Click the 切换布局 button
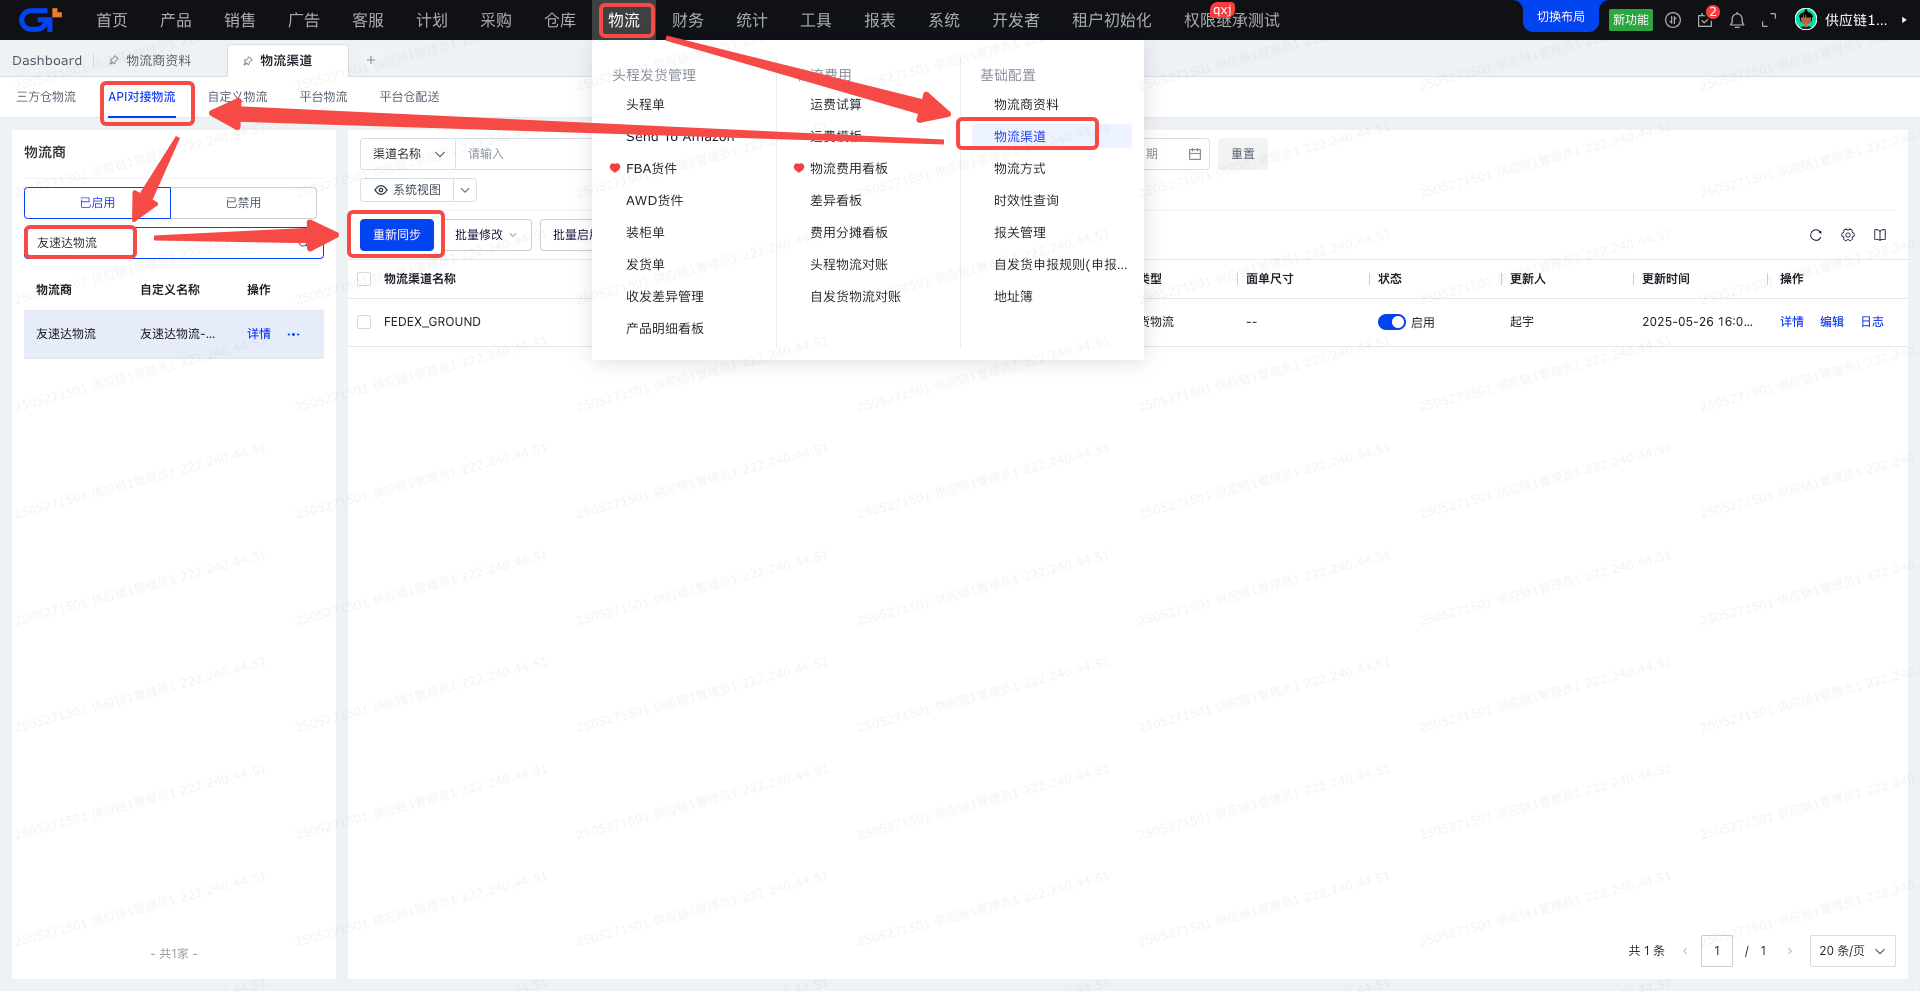This screenshot has height=992, width=1920. tap(1561, 17)
